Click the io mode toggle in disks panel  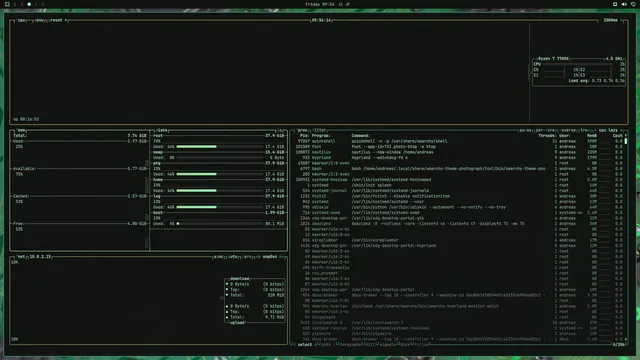point(280,130)
